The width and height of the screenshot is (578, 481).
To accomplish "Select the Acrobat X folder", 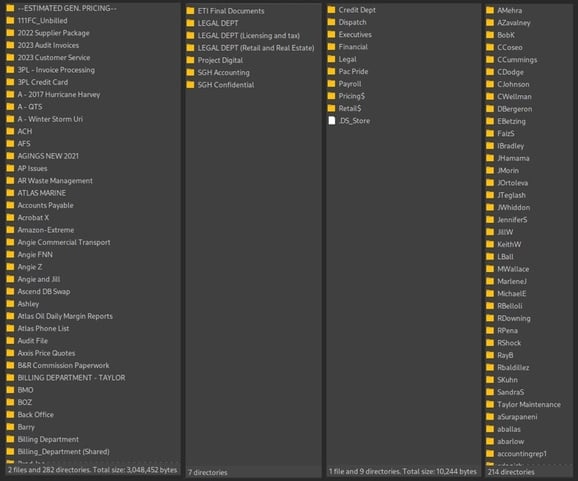I will (33, 217).
